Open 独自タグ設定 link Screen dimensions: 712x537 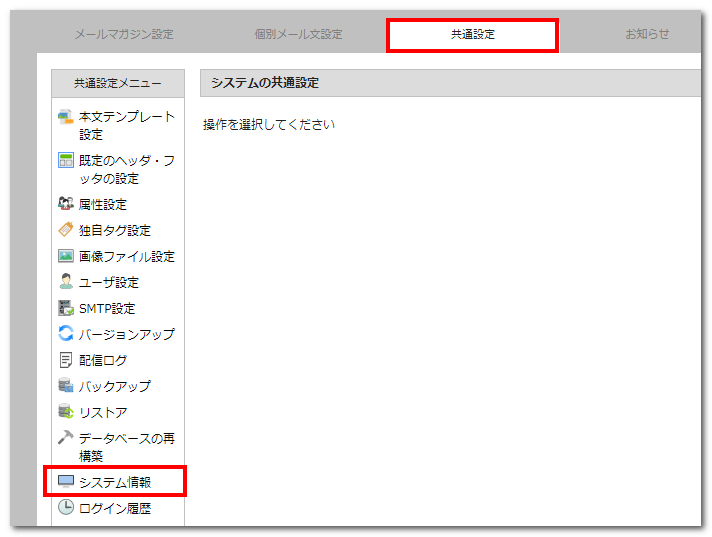(114, 231)
